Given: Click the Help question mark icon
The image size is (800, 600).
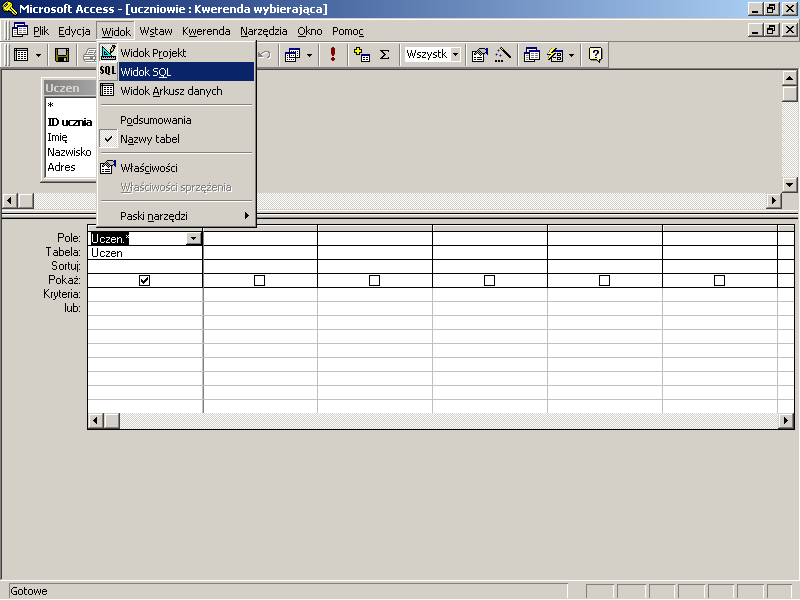Looking at the screenshot, I should 595,55.
